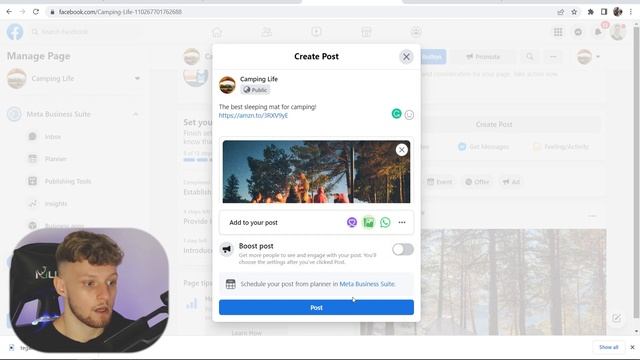Image resolution: width=640 pixels, height=360 pixels.
Task: Collapse the Meta Business Suite section
Action: point(136,114)
